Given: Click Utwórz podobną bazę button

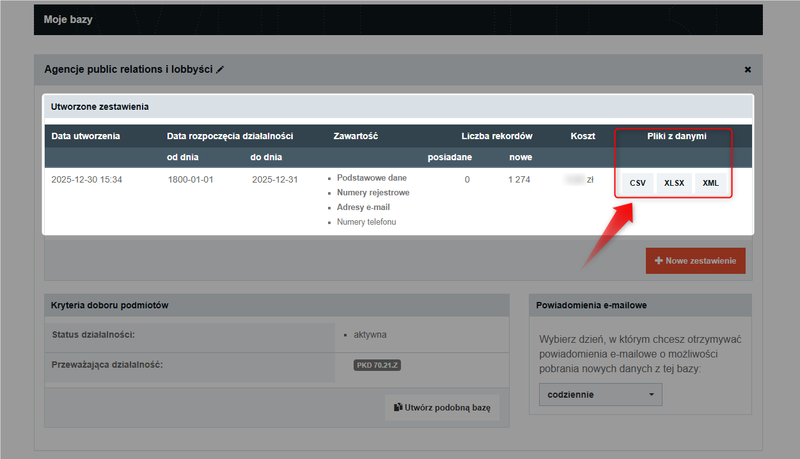Looking at the screenshot, I should coord(441,409).
